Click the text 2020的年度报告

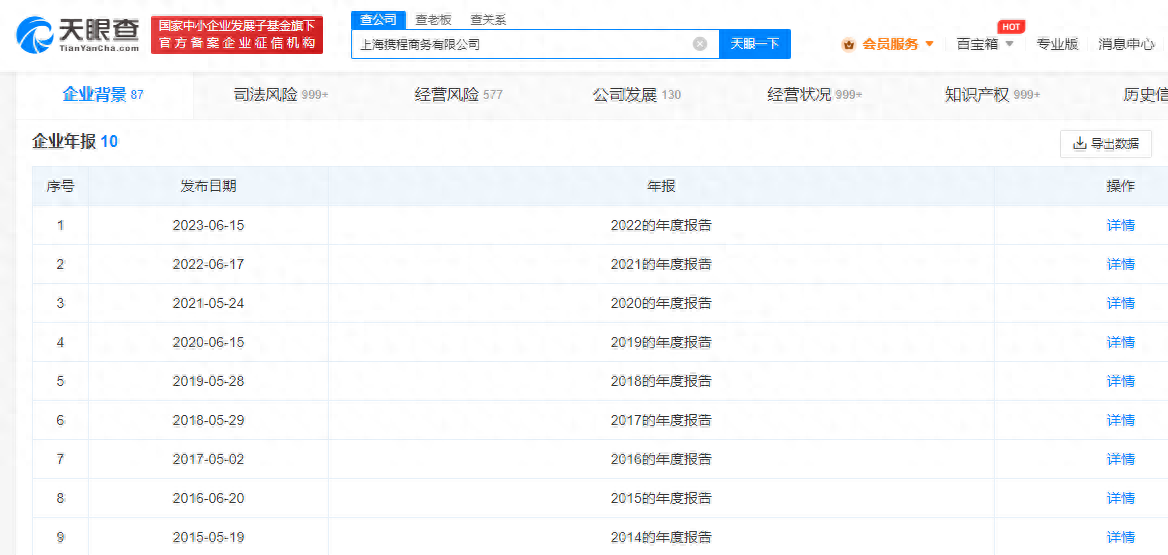661,303
